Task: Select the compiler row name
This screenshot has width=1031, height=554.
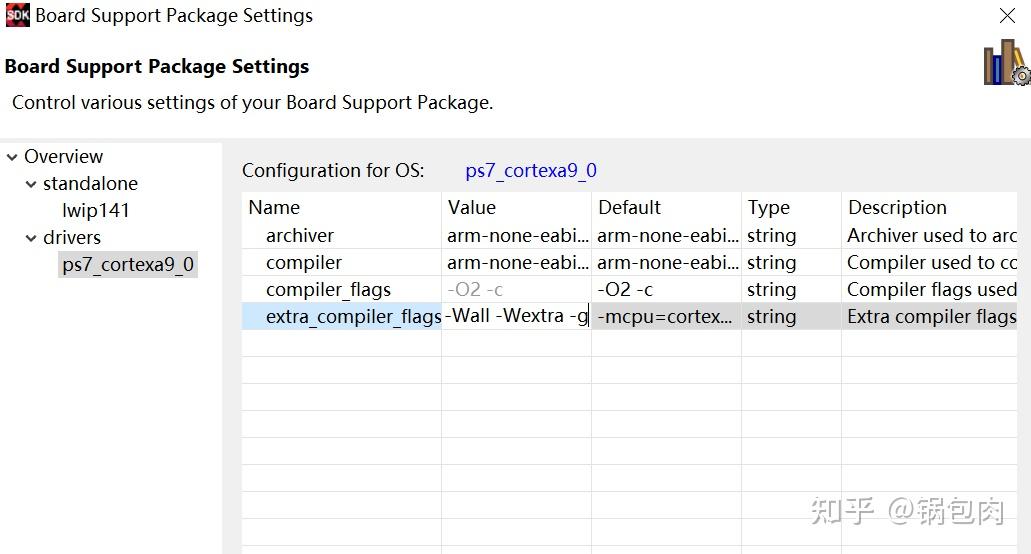Action: (x=303, y=263)
